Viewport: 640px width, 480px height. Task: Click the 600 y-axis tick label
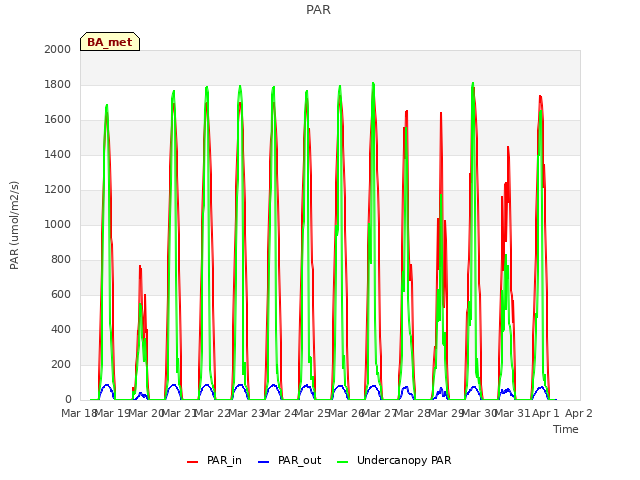click(61, 294)
